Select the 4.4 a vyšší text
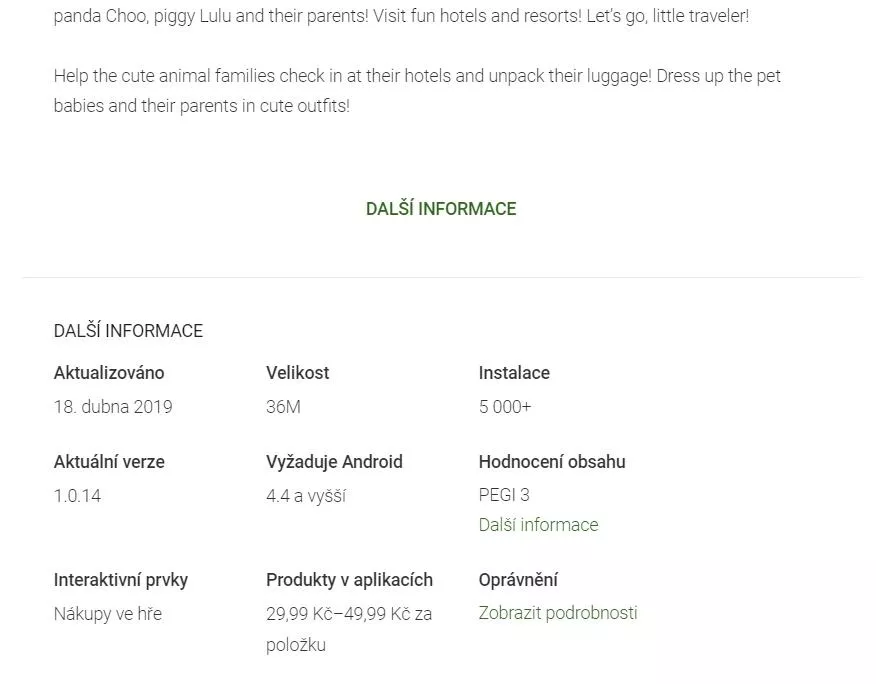 tap(306, 496)
